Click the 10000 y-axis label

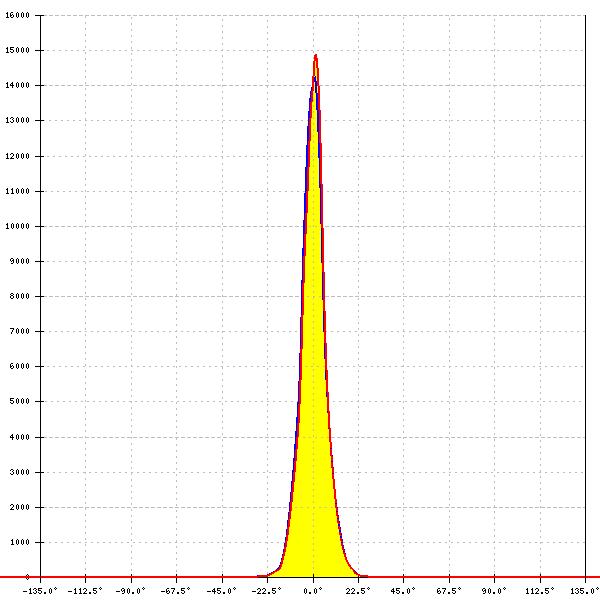tap(18, 226)
